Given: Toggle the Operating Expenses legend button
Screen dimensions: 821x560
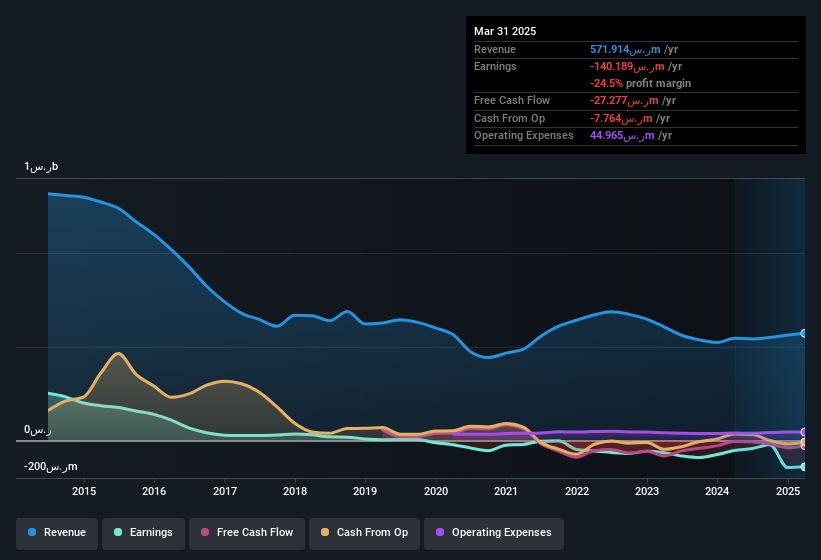Looking at the screenshot, I should (494, 533).
